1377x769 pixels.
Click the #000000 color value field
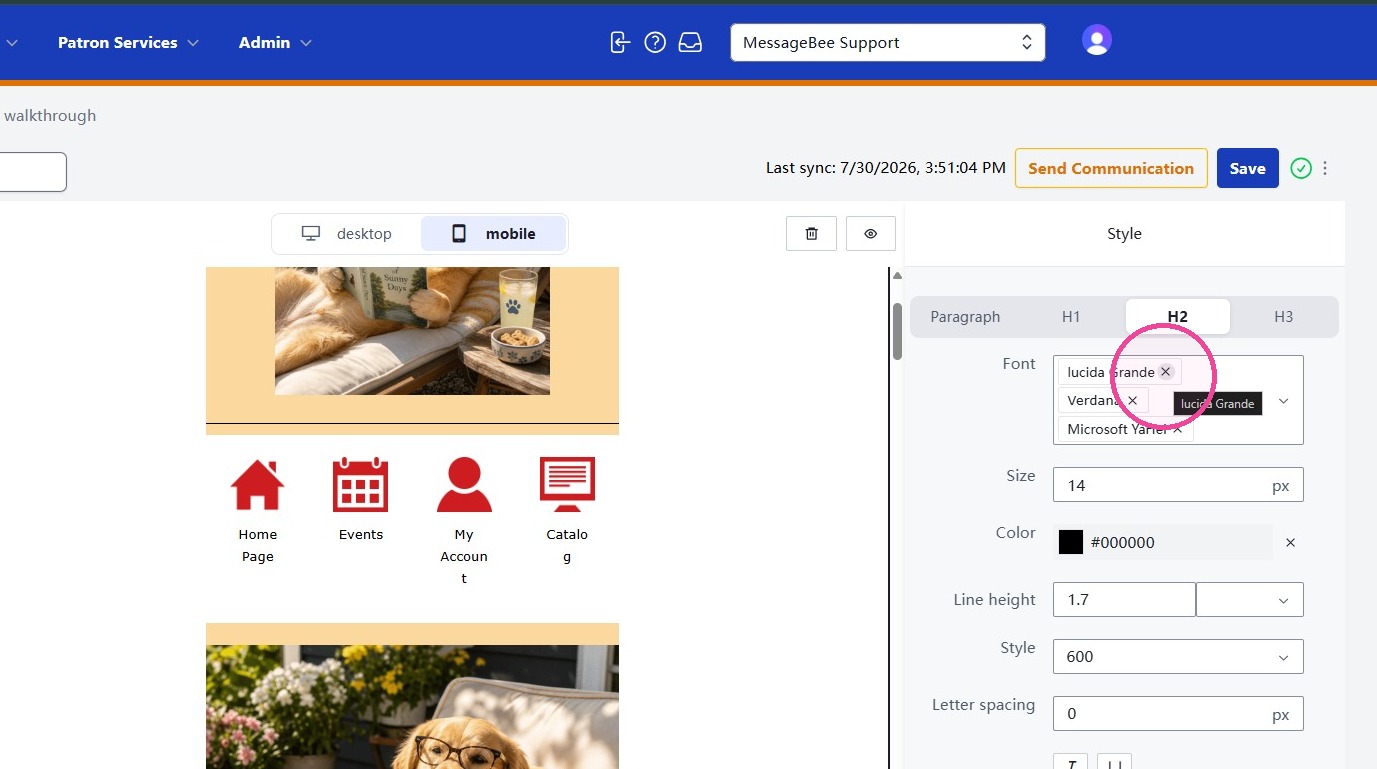point(1178,542)
